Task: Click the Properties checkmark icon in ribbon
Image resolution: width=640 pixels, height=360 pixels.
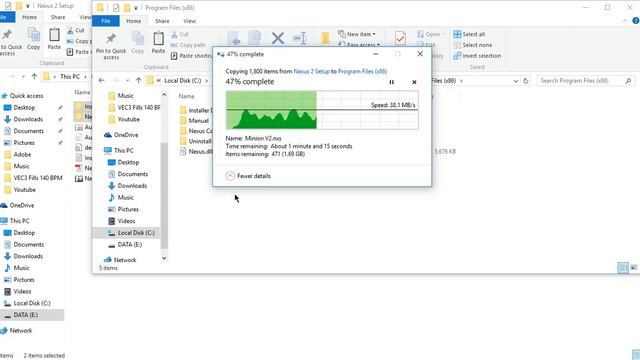Action: coord(400,38)
